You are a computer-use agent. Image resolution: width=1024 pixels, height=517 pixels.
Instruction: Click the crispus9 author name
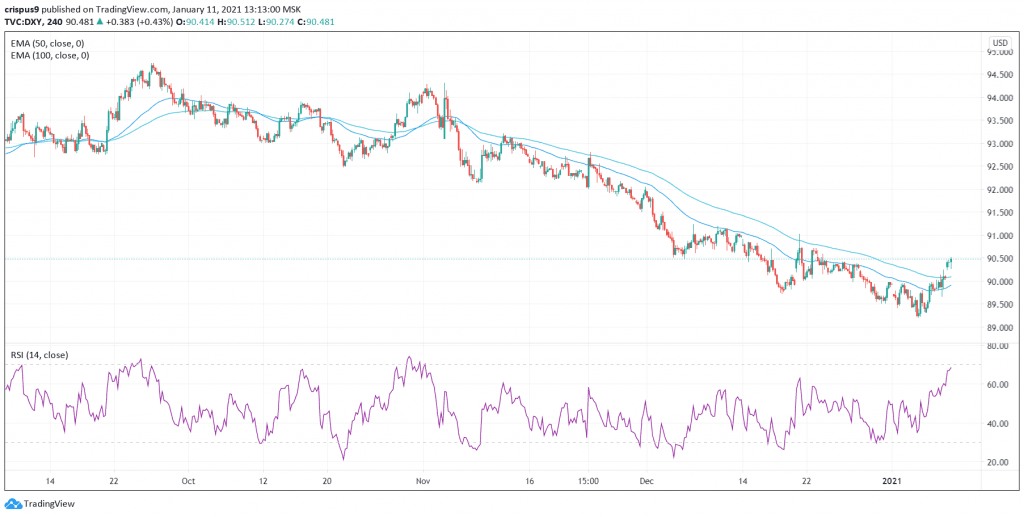click(22, 9)
